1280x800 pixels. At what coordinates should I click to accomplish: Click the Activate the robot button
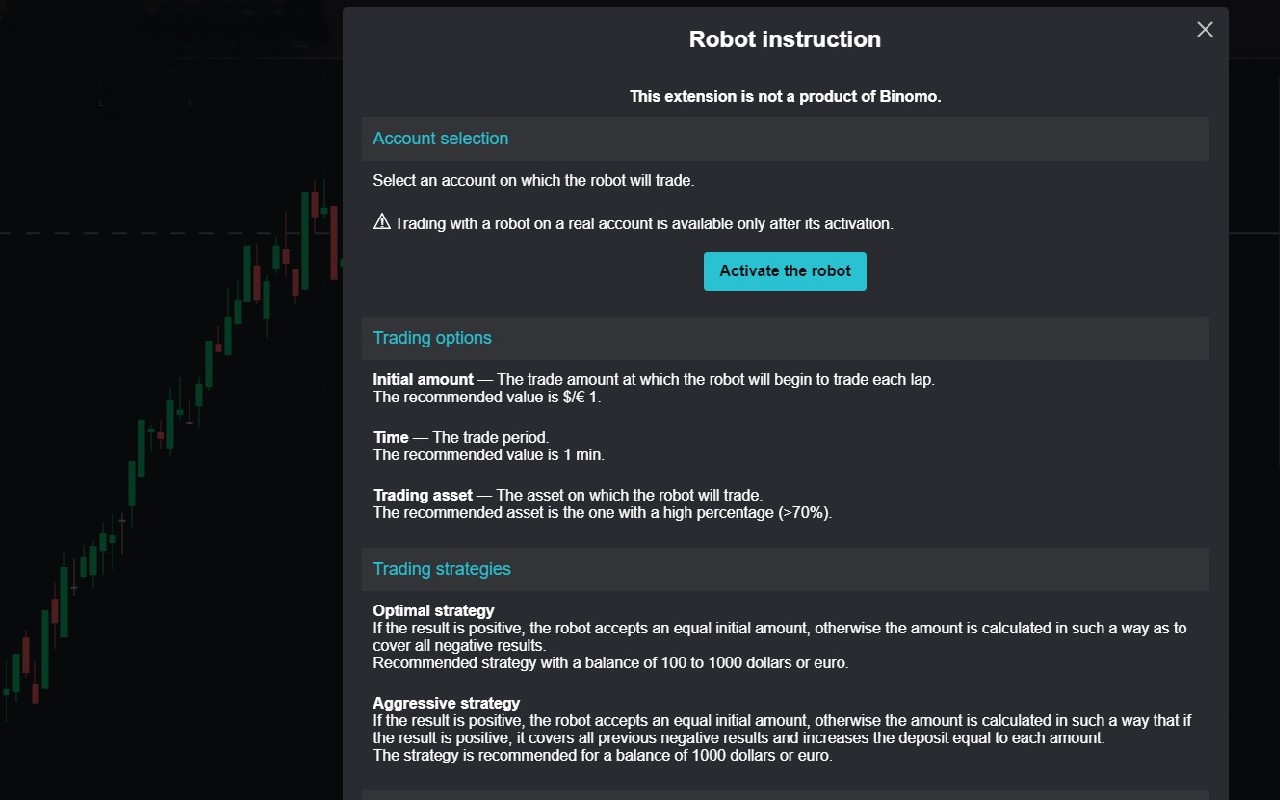point(785,271)
